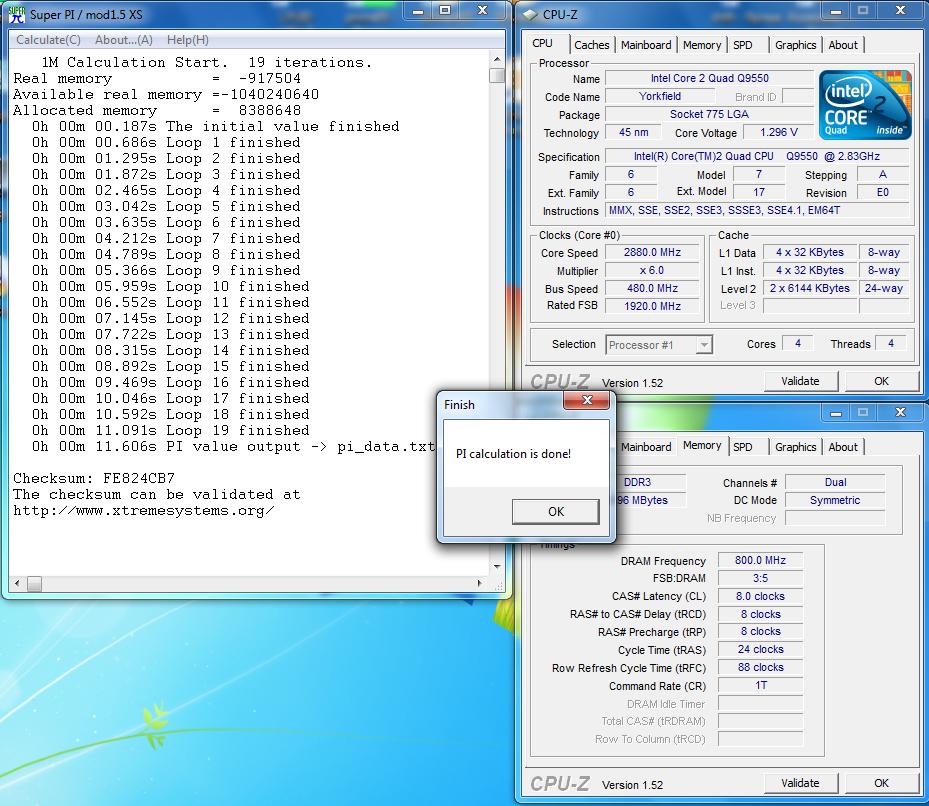Click OK in upper CPU-Z window

(x=881, y=381)
